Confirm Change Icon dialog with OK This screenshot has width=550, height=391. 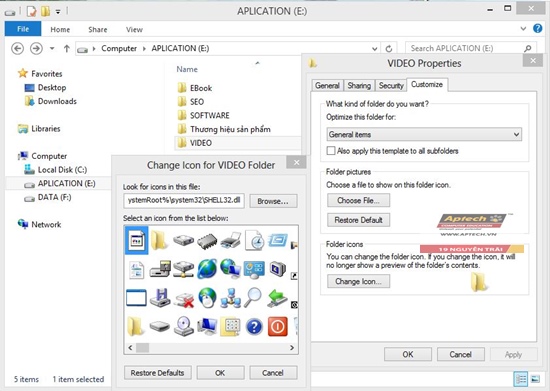tap(220, 373)
